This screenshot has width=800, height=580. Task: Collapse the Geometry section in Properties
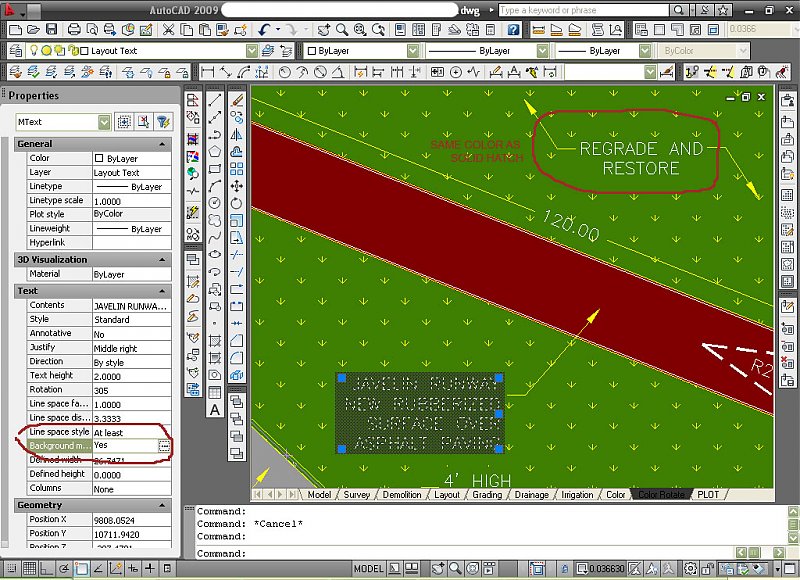(162, 505)
